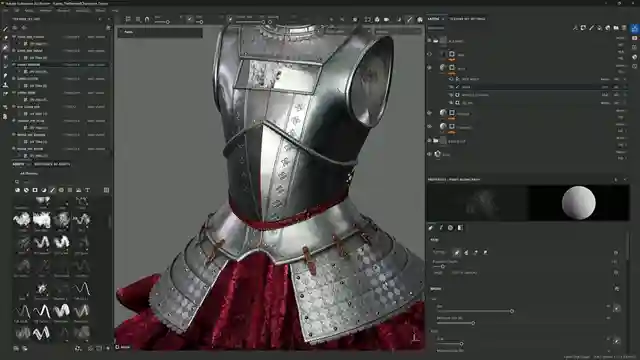The height and width of the screenshot is (360, 640).
Task: Filter assets by the fonts T icon
Action: pos(87,190)
